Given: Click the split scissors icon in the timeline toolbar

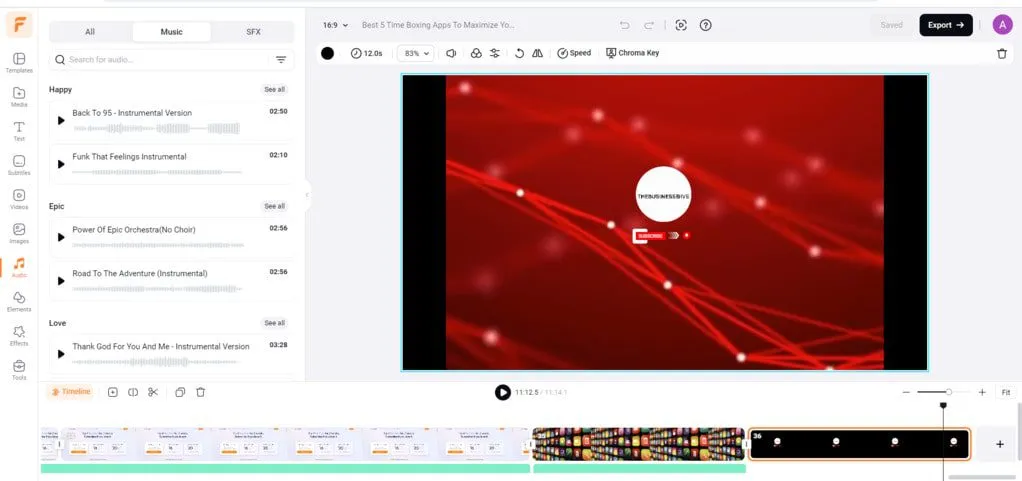Looking at the screenshot, I should [153, 392].
